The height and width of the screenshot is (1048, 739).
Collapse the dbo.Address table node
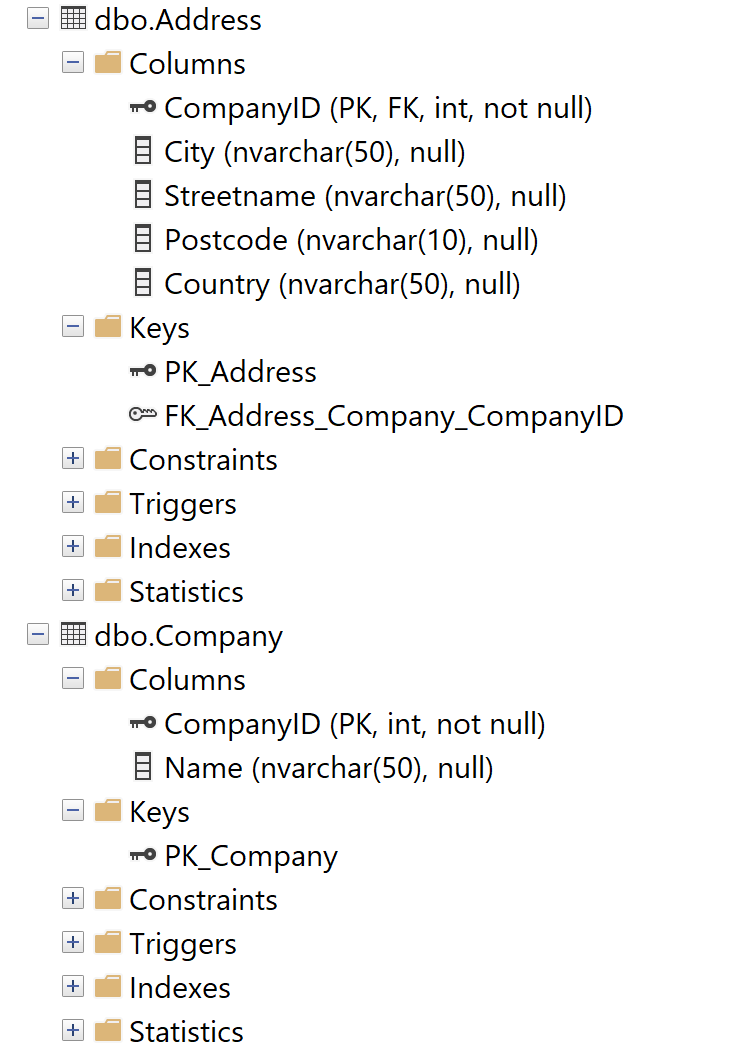pos(38,20)
